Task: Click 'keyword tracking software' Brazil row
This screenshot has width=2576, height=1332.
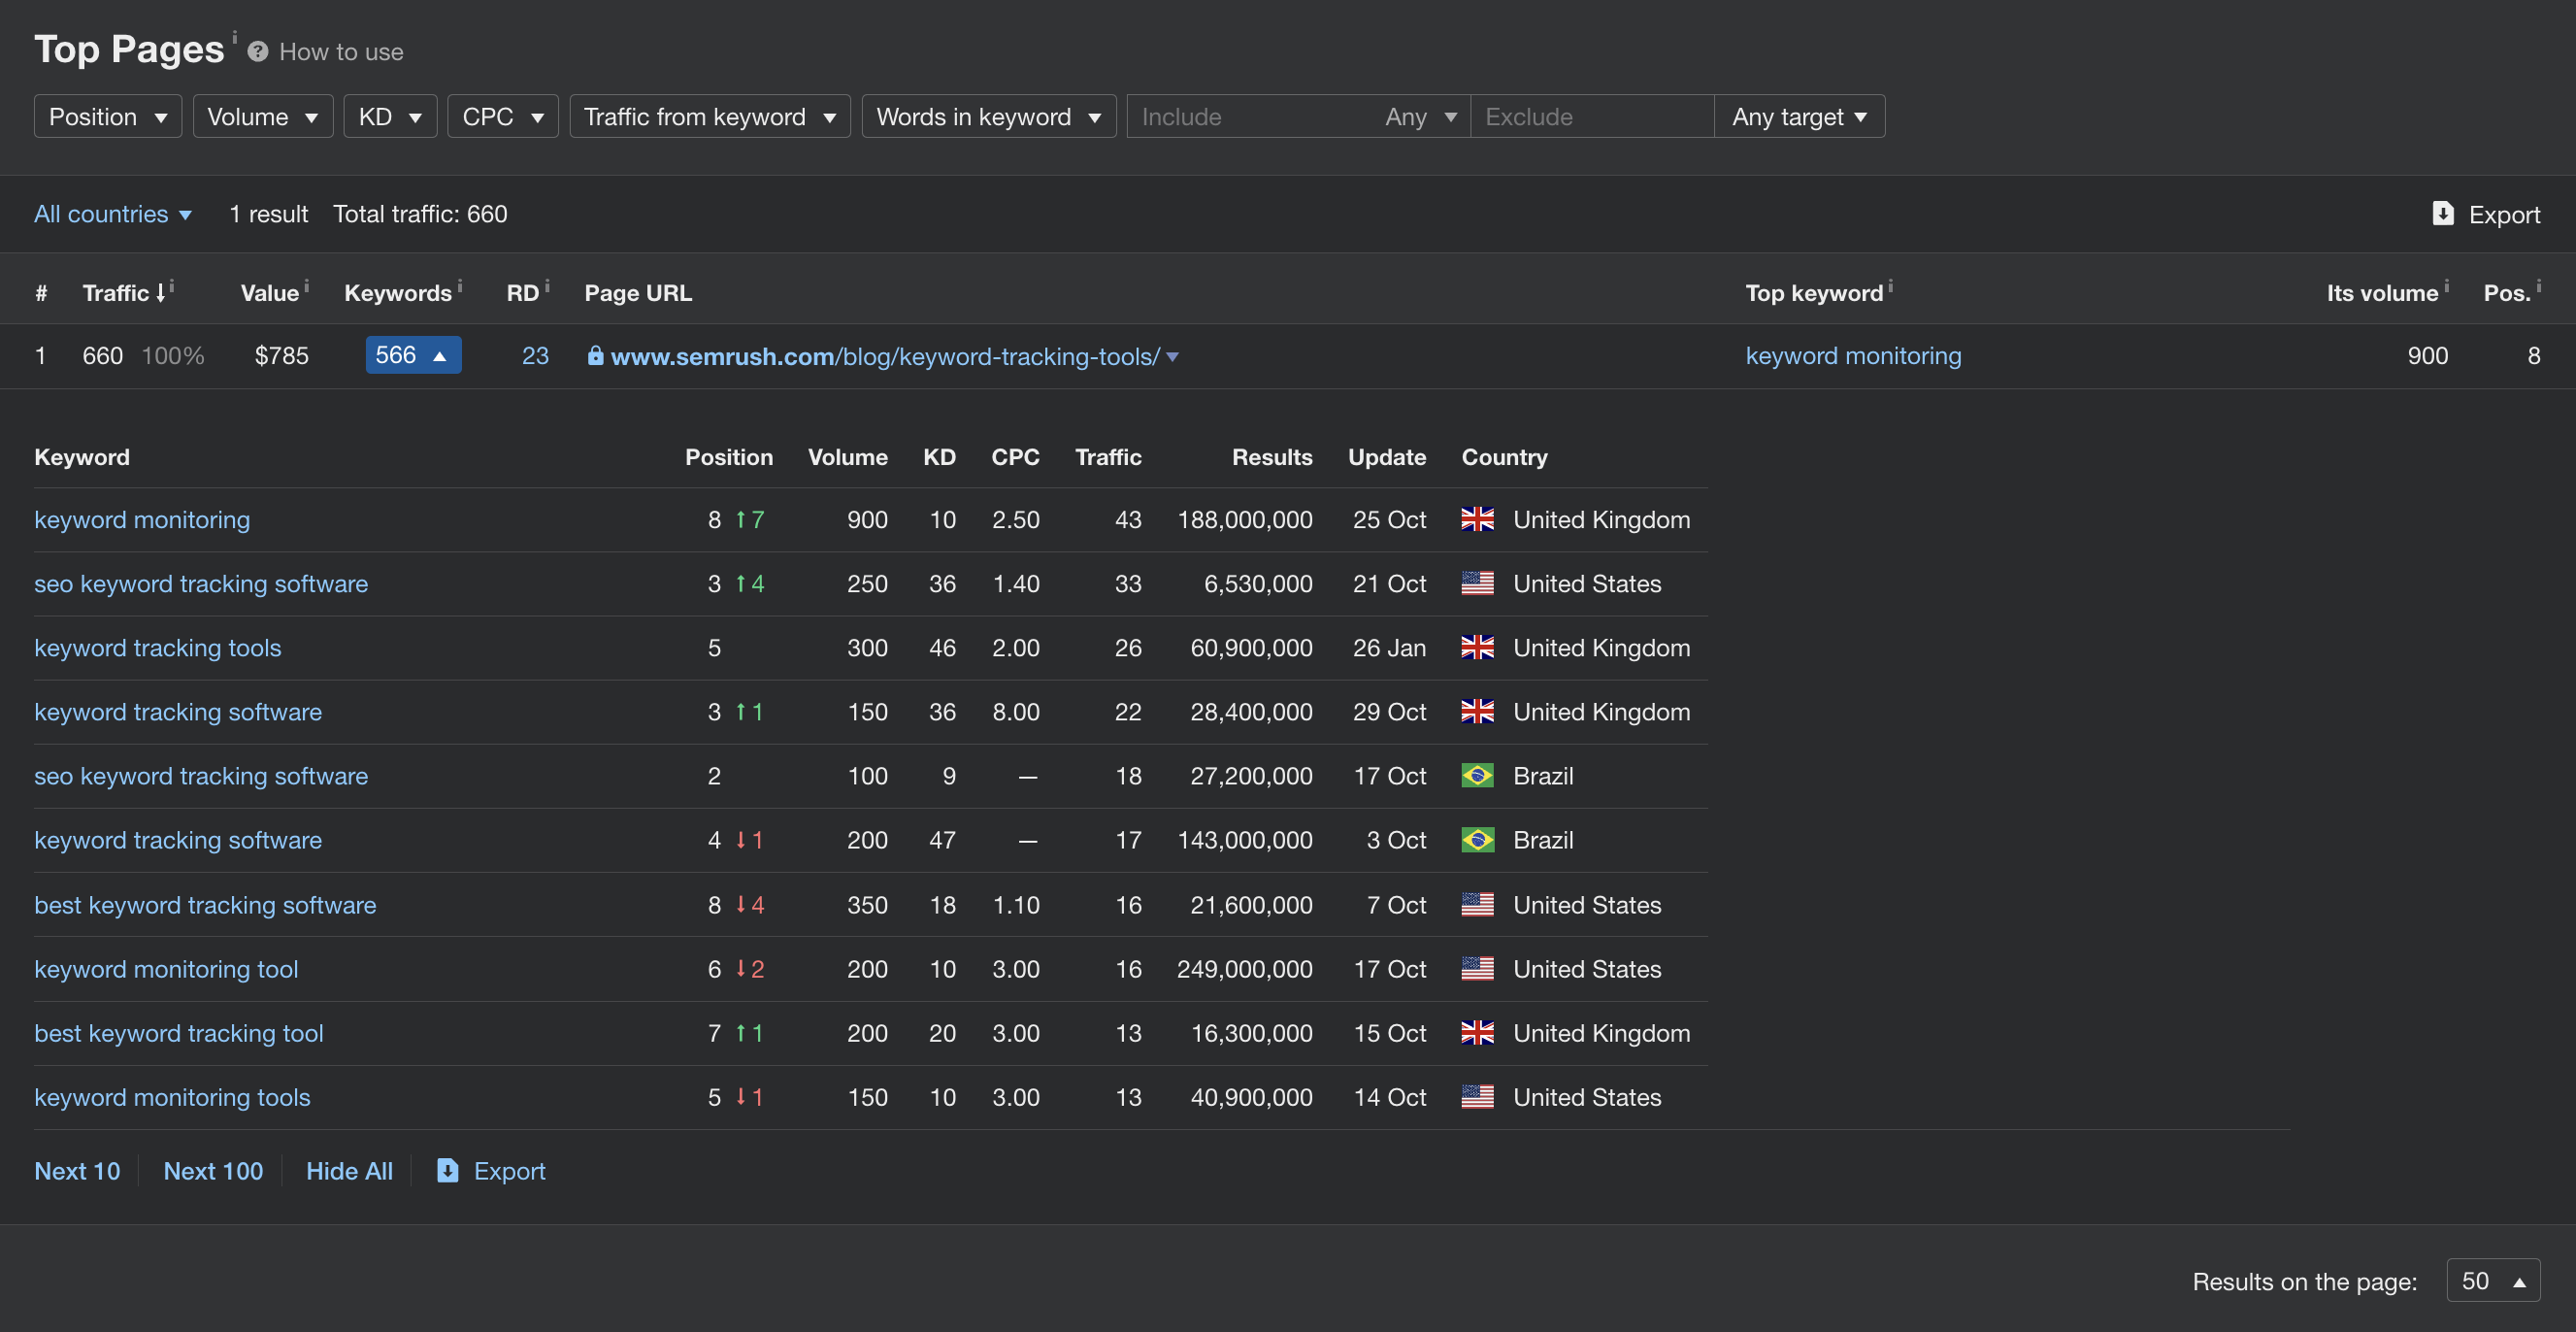Action: point(178,840)
